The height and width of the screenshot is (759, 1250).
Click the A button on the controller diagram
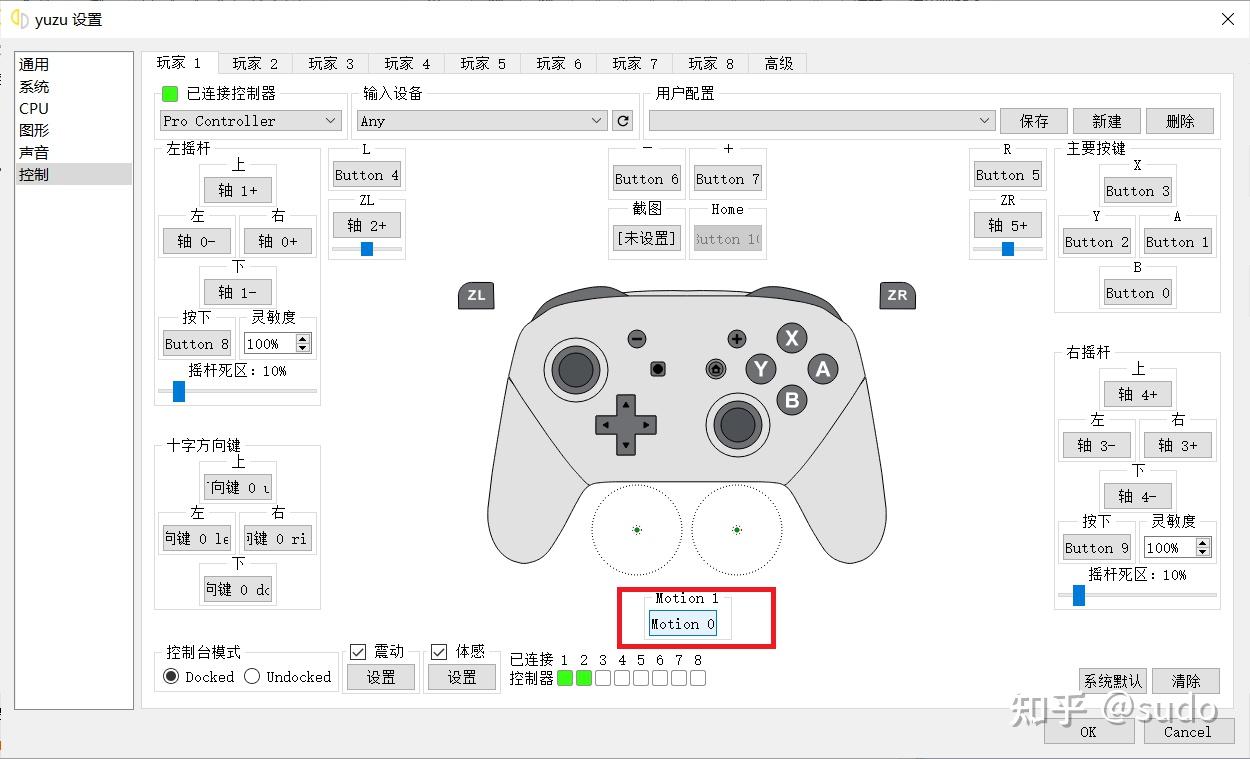coord(821,369)
